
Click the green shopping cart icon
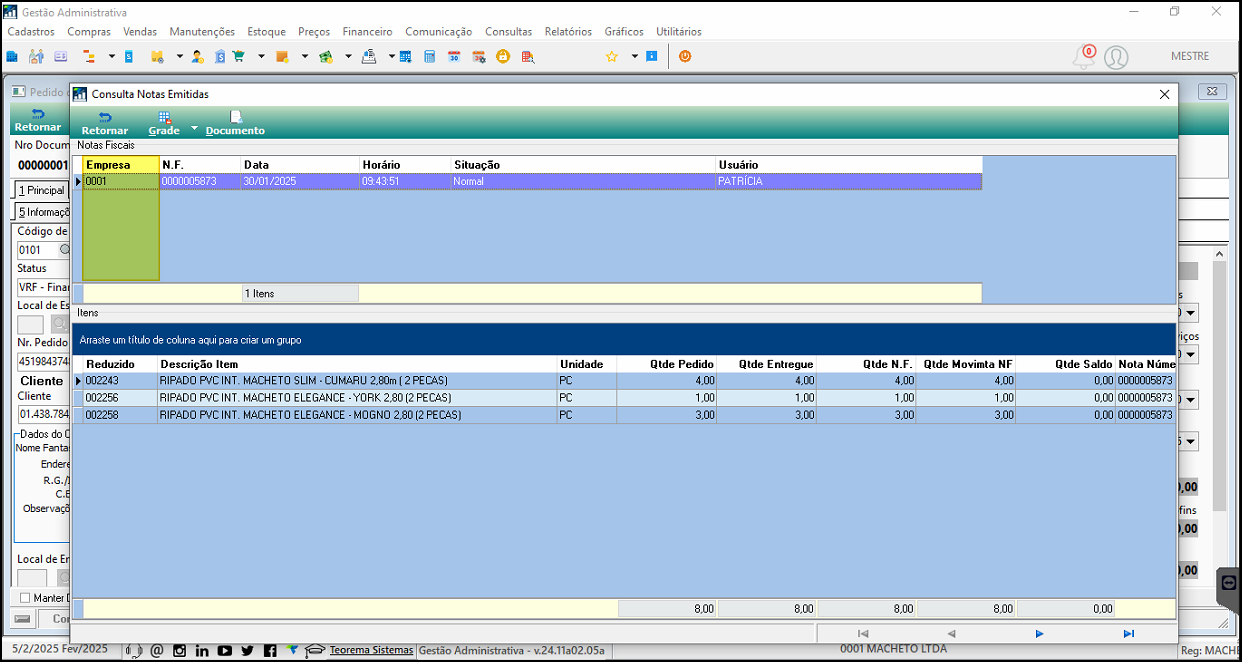tap(239, 56)
